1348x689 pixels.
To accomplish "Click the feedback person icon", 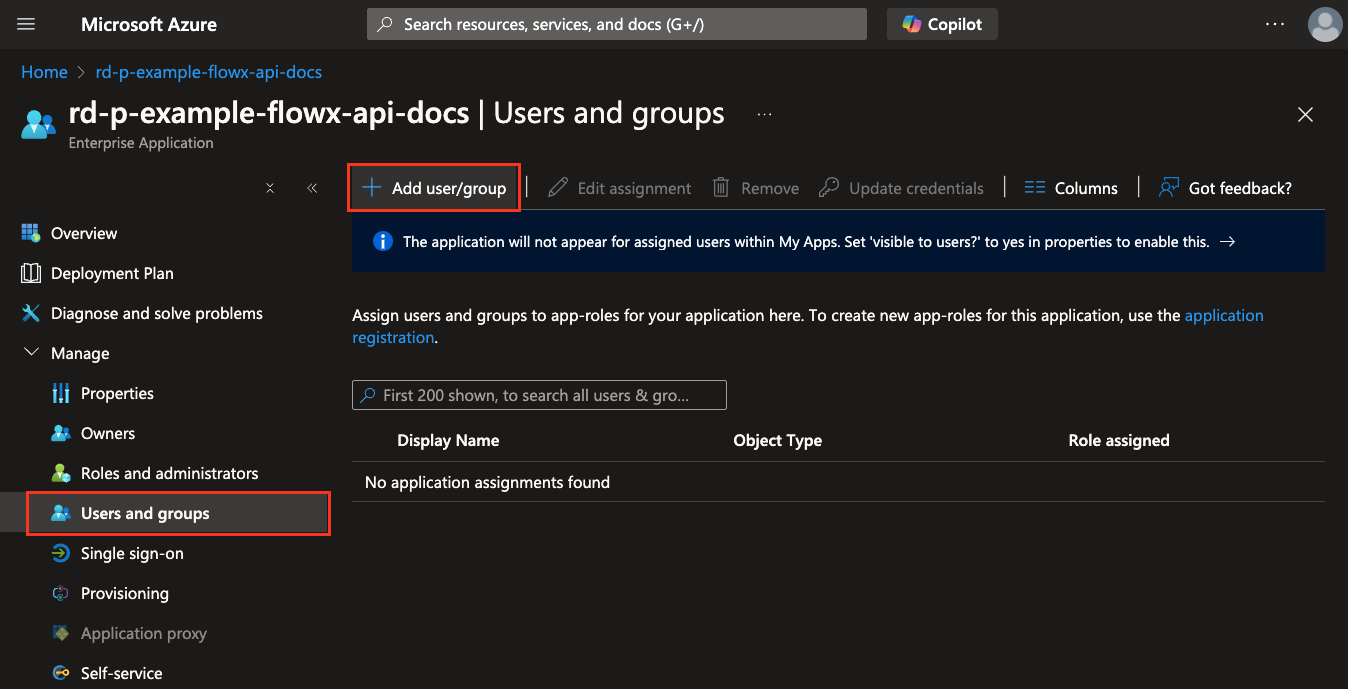I will click(1168, 187).
